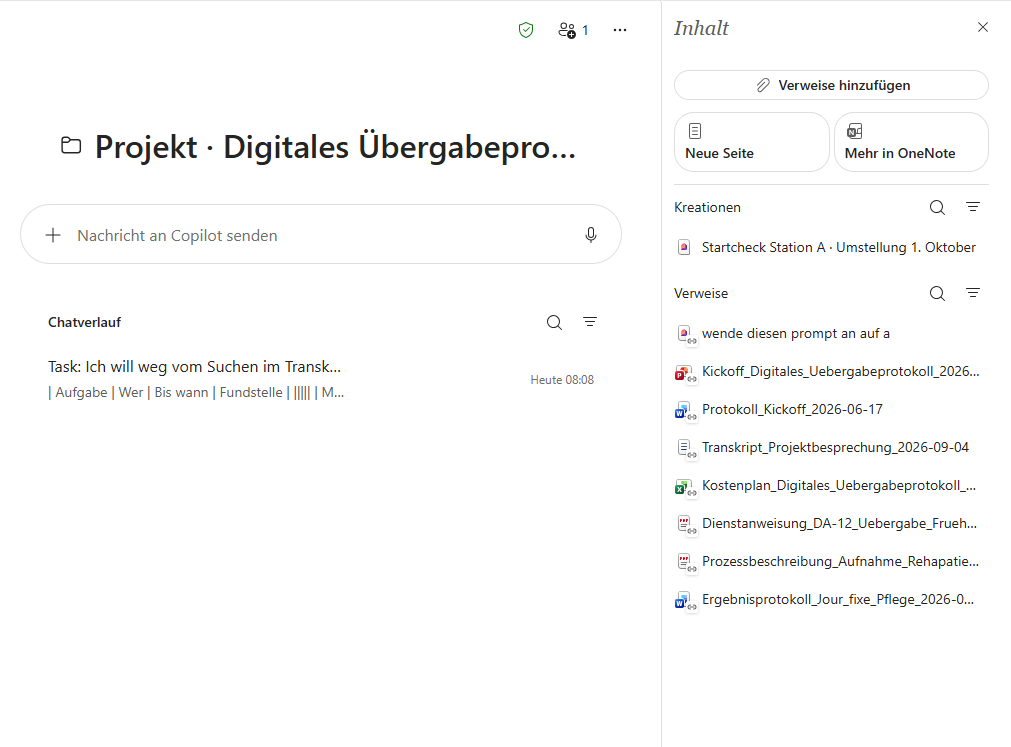
Task: Click the Heute 08:08 timestamp
Action: click(x=562, y=380)
